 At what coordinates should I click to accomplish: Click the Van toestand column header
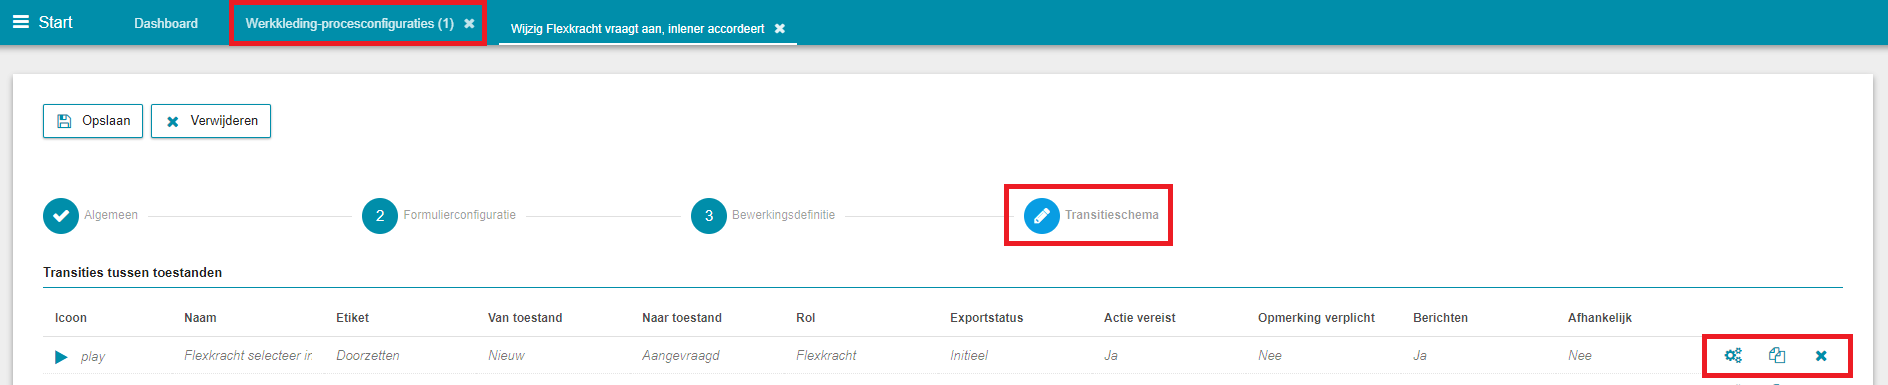(525, 318)
